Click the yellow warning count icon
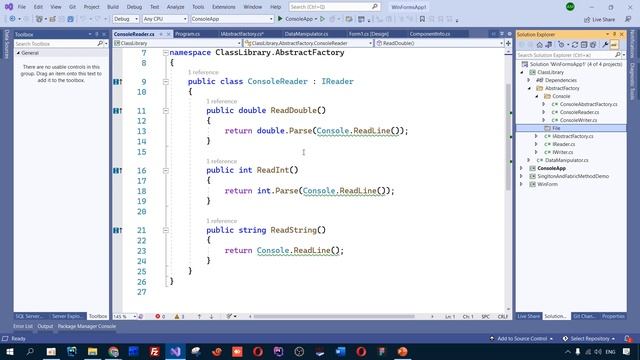640x360 pixels. 177,316
